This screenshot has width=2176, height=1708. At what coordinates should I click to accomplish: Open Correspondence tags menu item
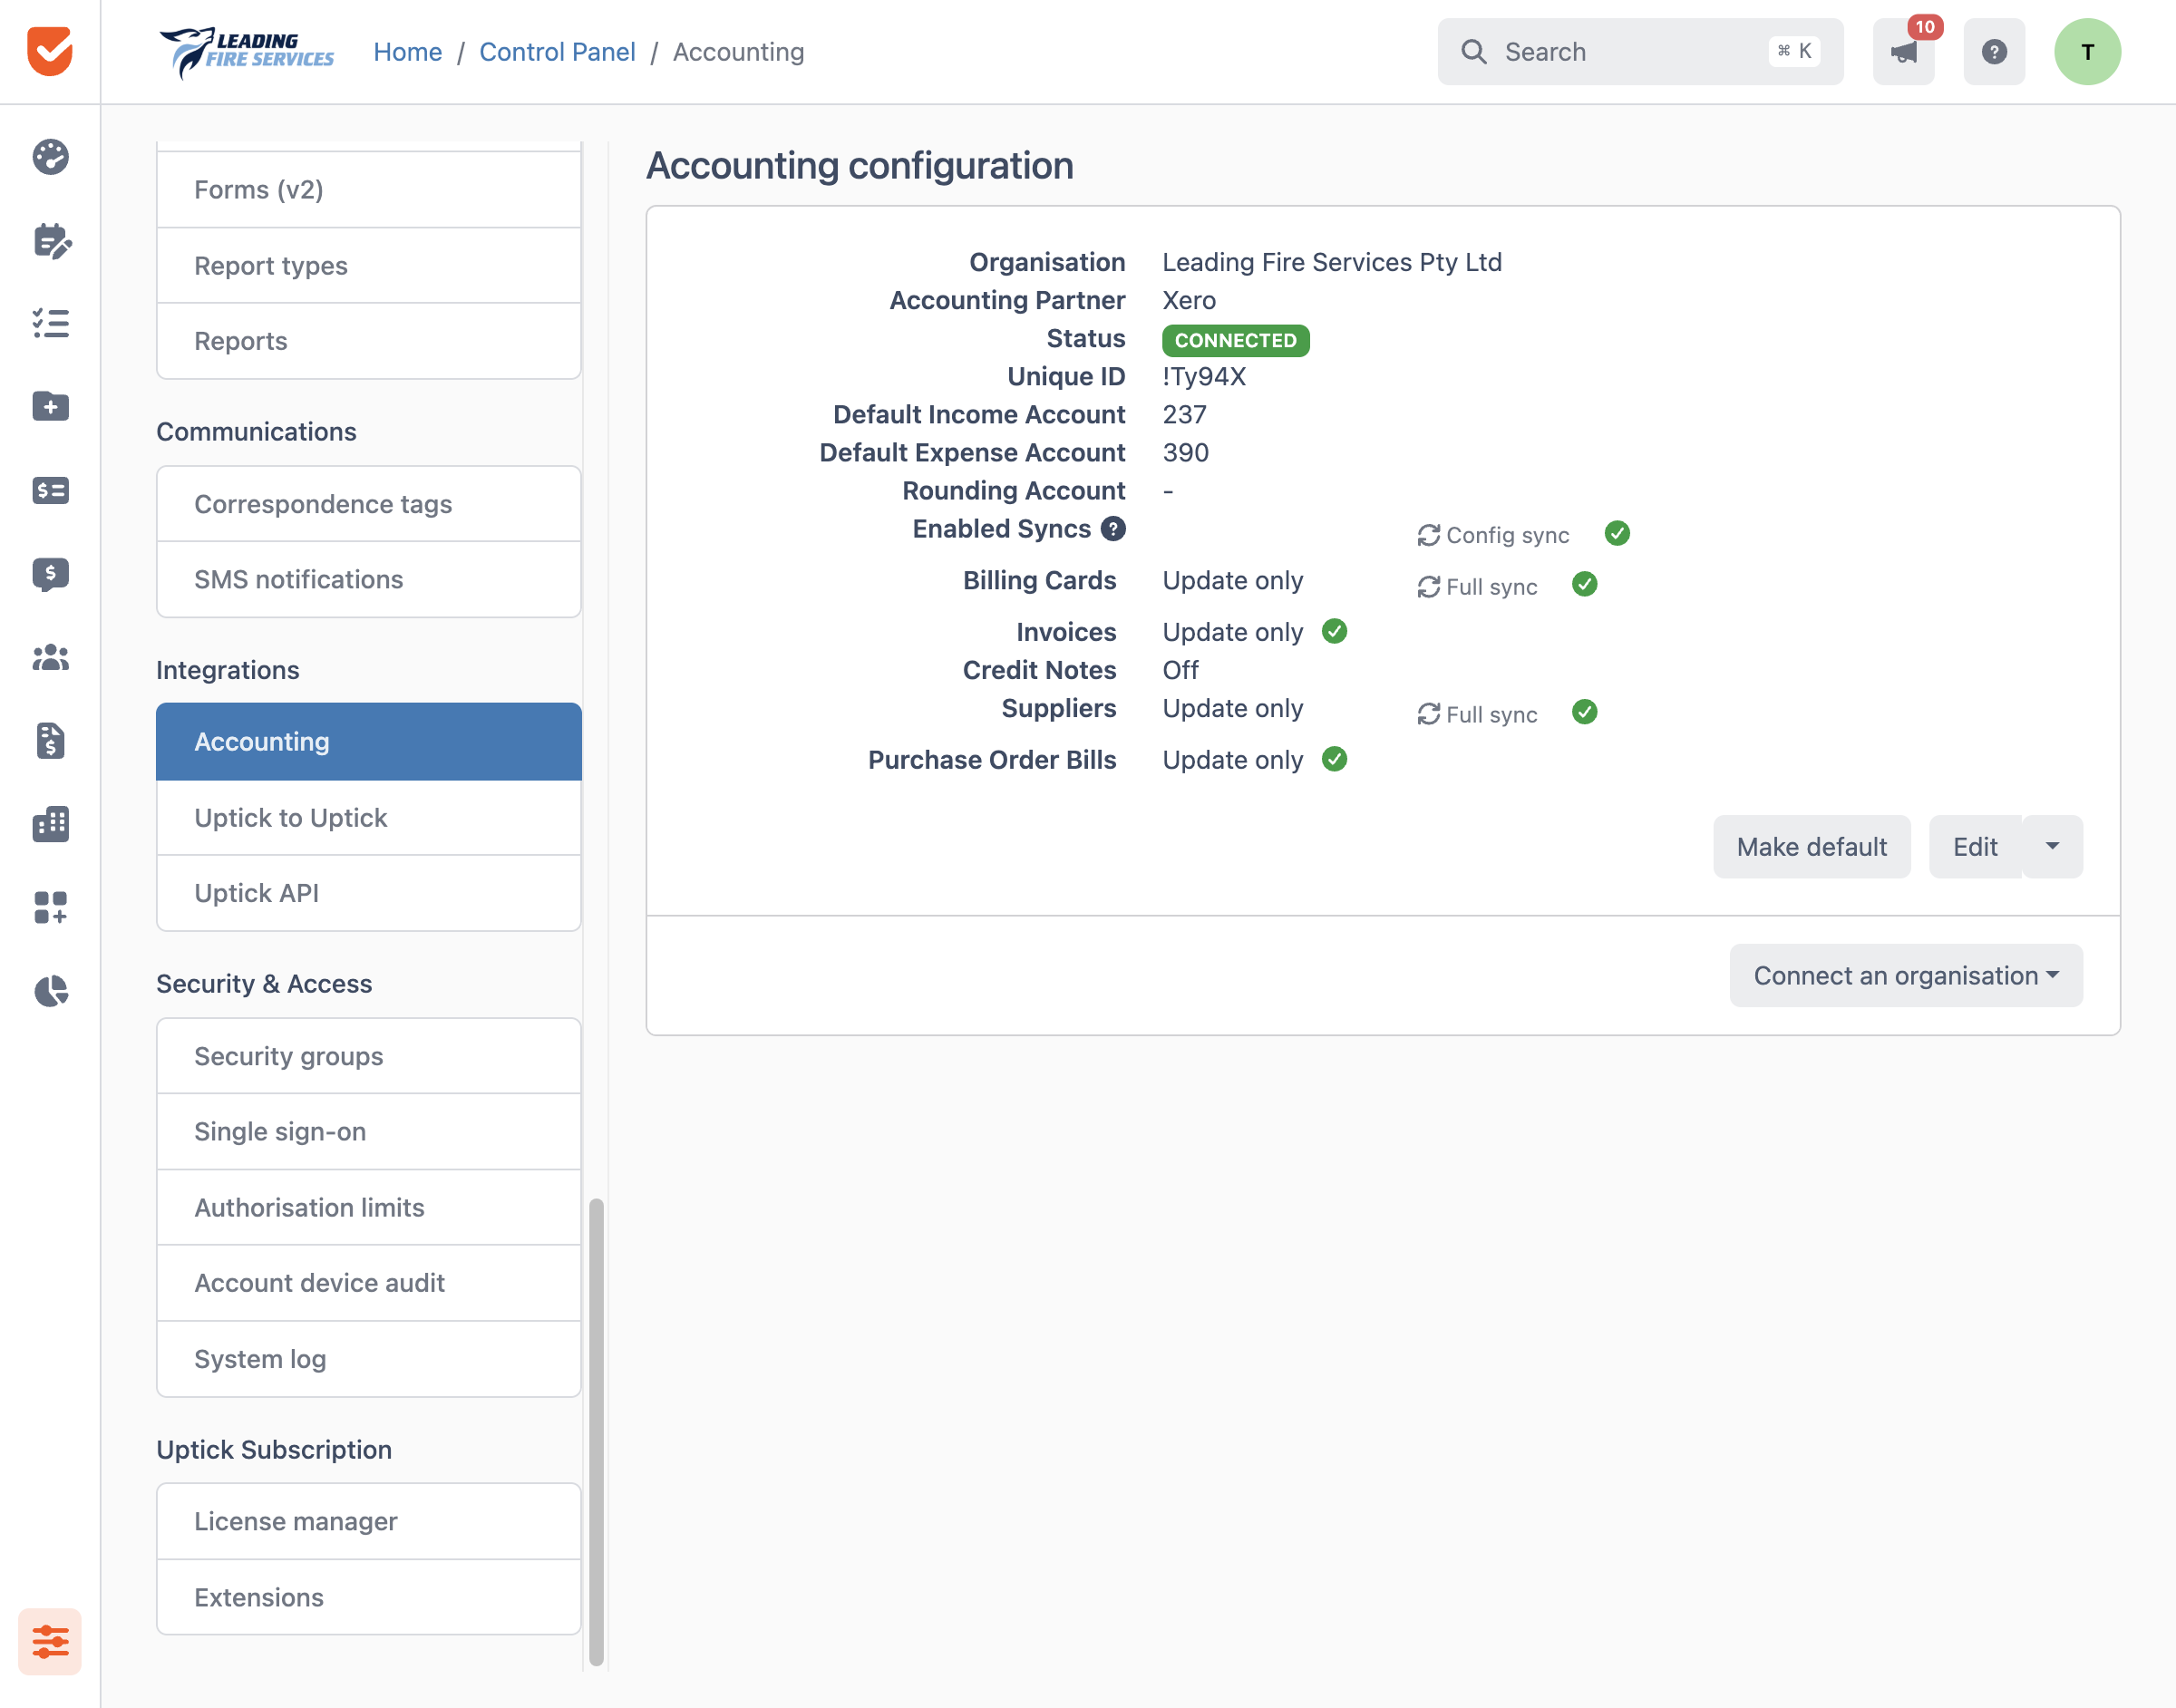point(369,504)
